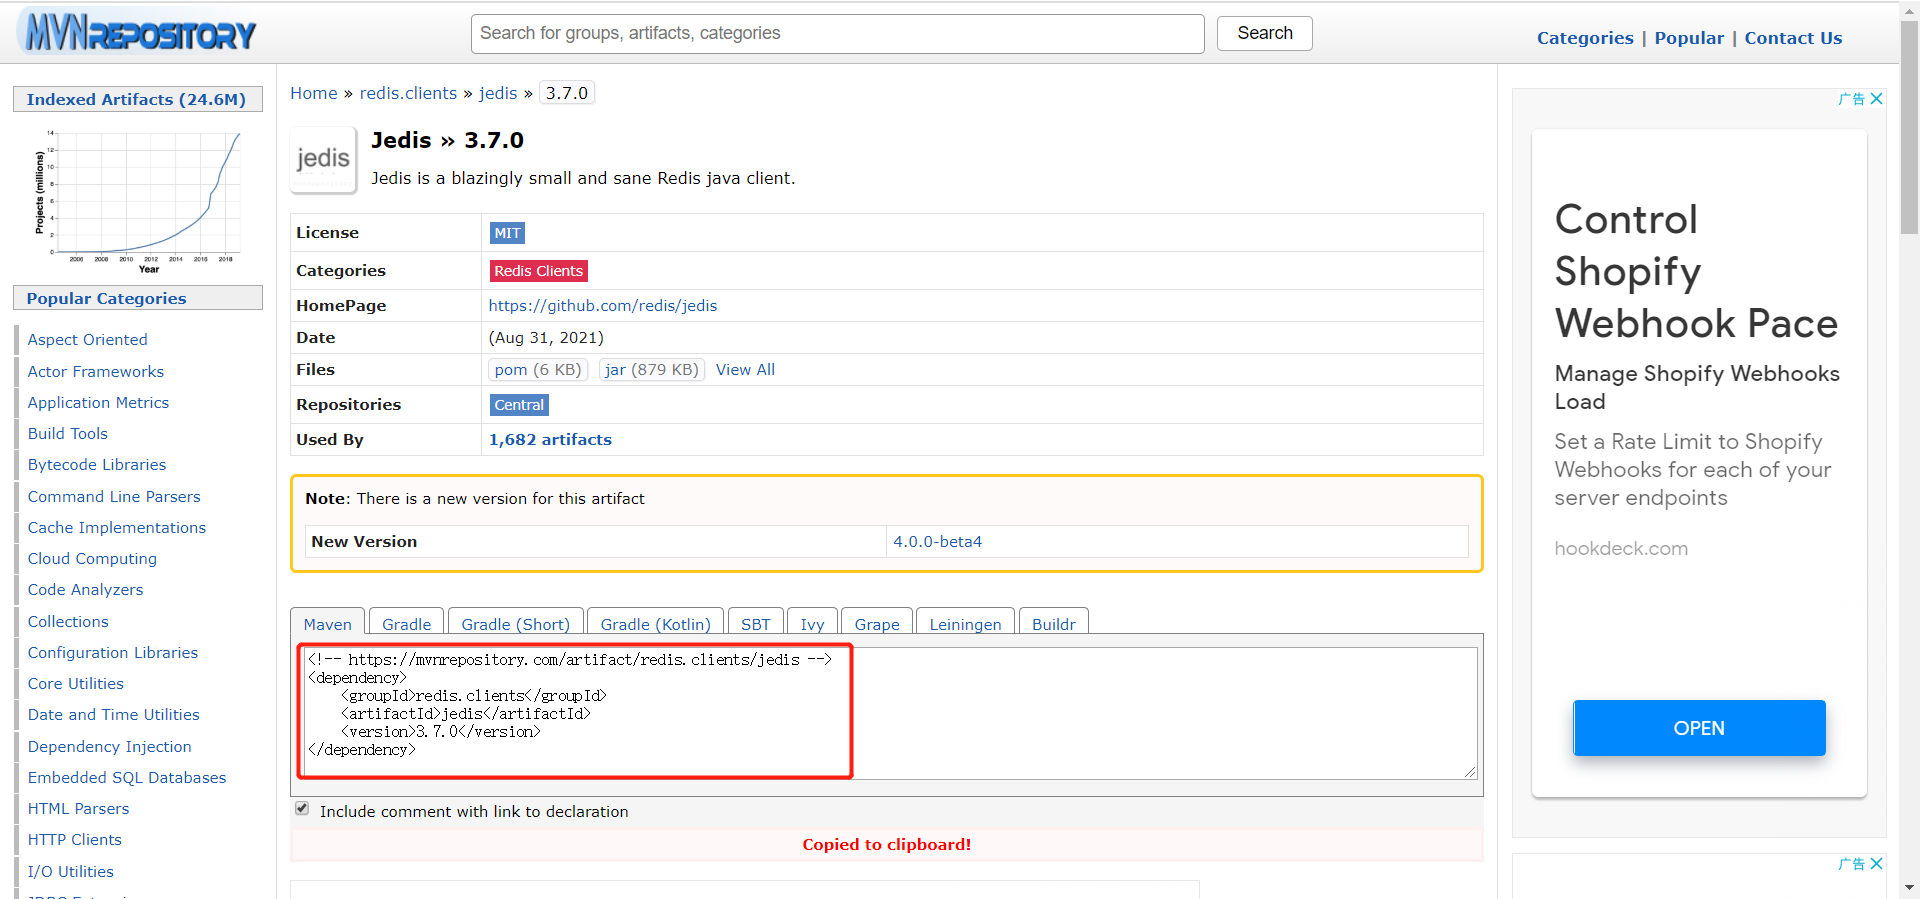Open Cloud Computing category
This screenshot has height=899, width=1920.
pos(92,559)
